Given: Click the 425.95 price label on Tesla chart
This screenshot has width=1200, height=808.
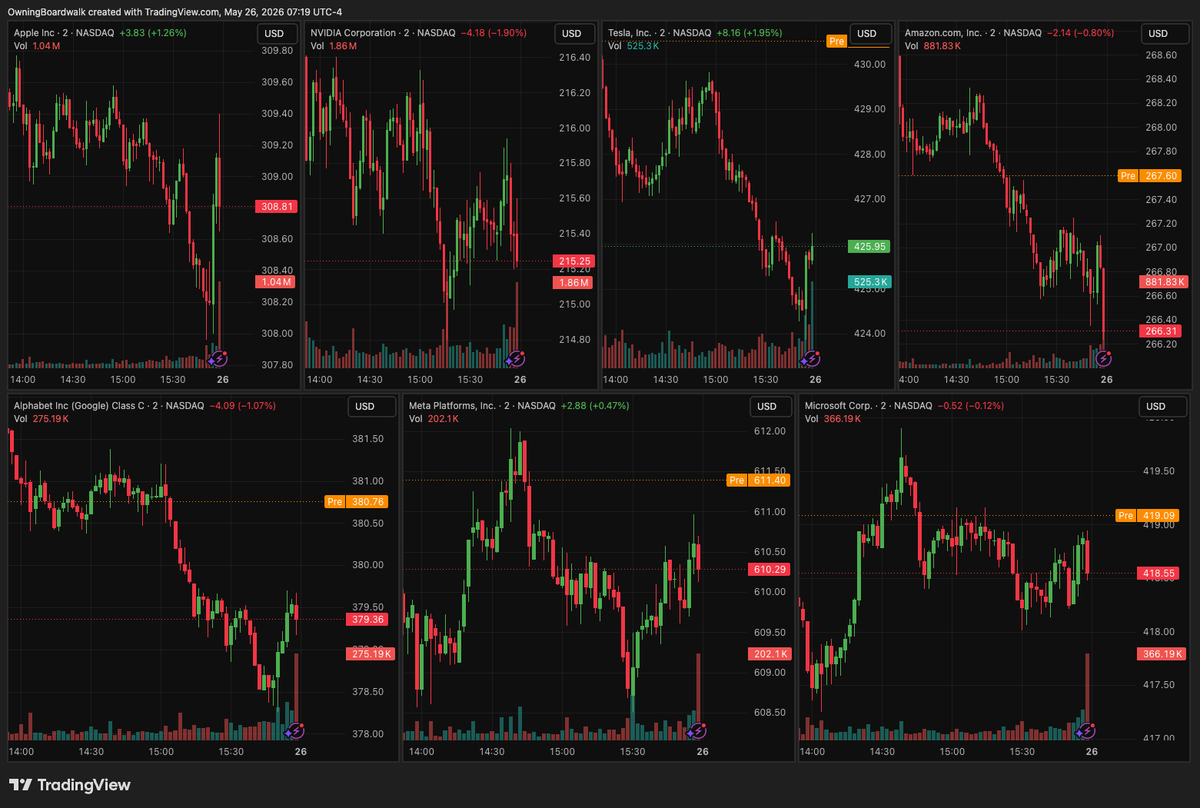Looking at the screenshot, I should (868, 246).
